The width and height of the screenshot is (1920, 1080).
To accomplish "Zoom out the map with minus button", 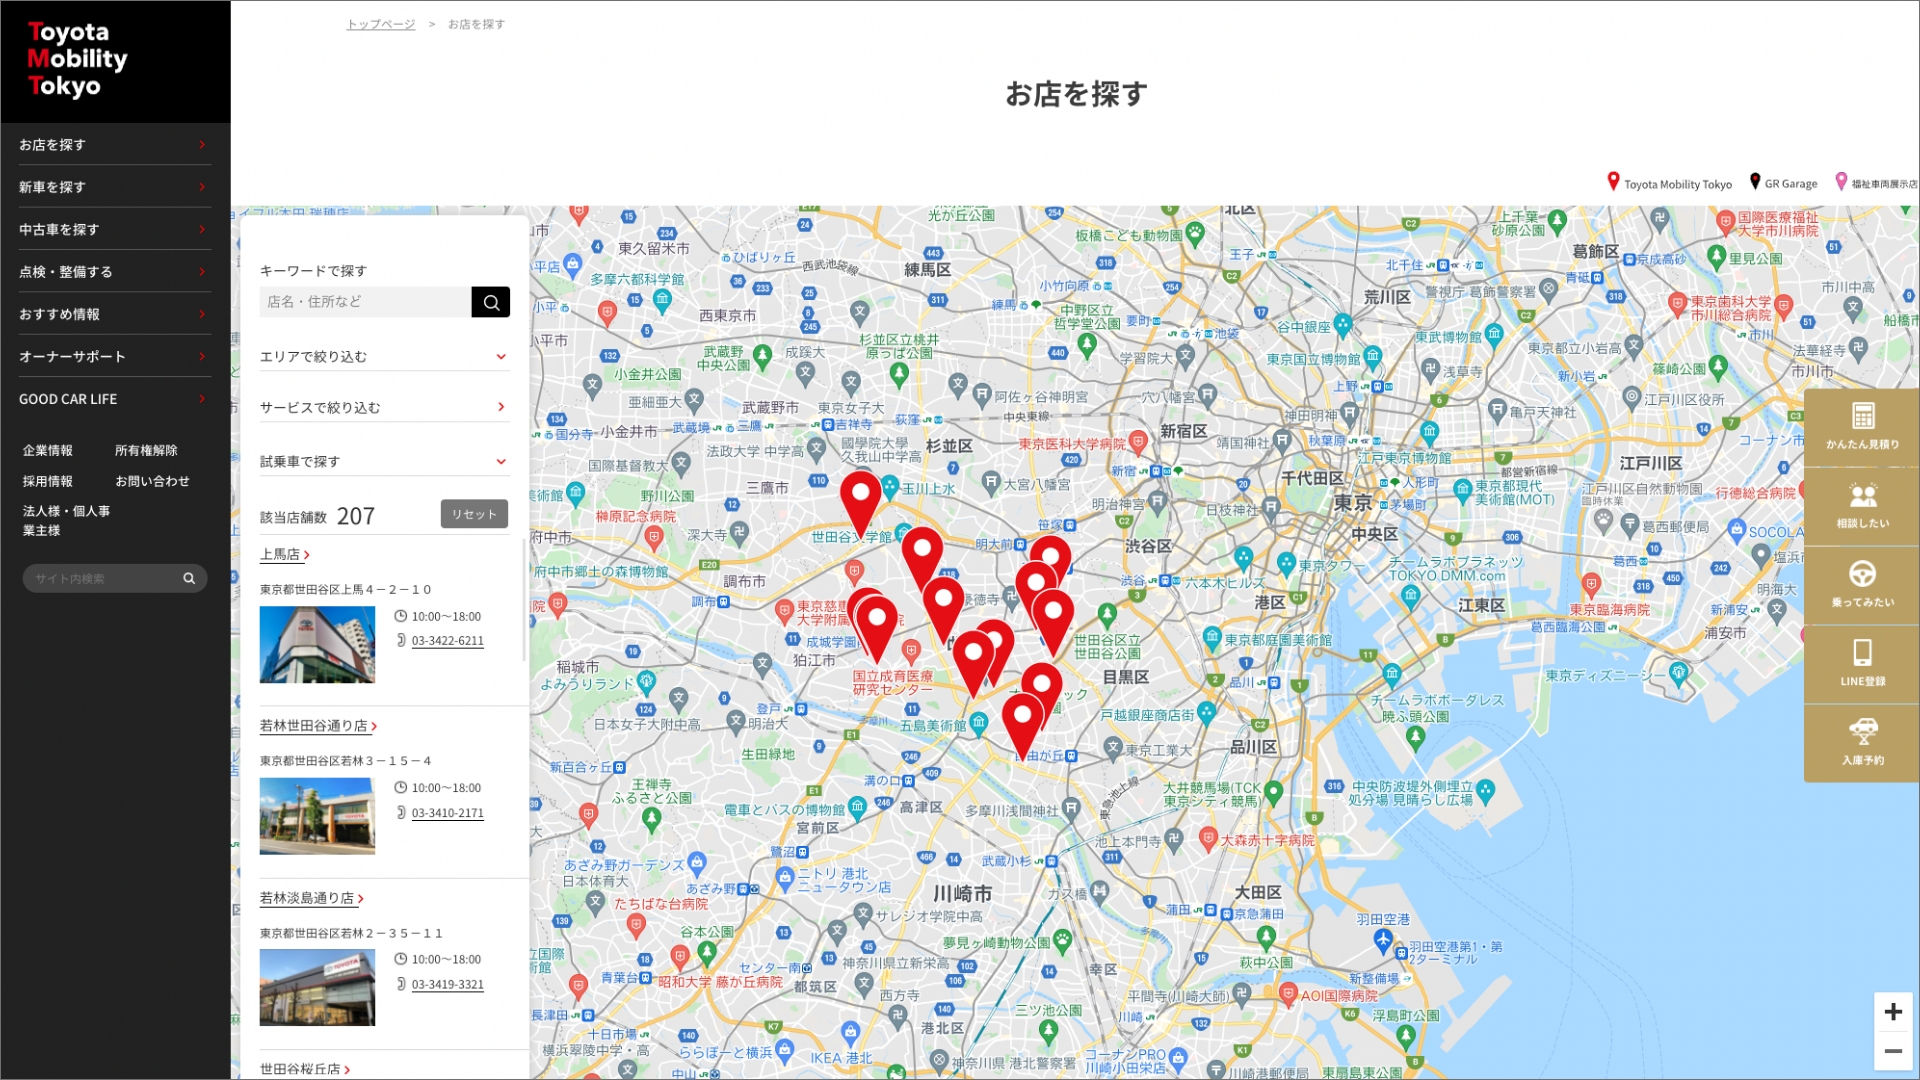I will coord(1893,1051).
